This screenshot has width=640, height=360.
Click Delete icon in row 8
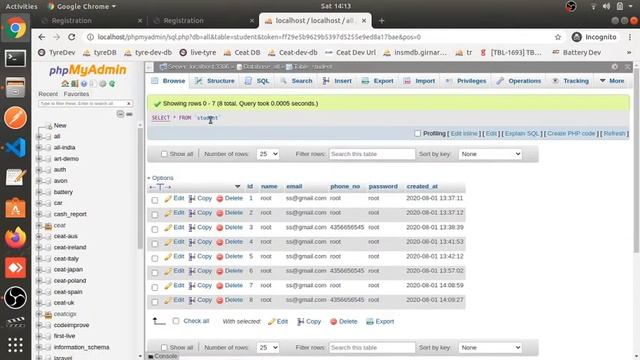pyautogui.click(x=220, y=300)
